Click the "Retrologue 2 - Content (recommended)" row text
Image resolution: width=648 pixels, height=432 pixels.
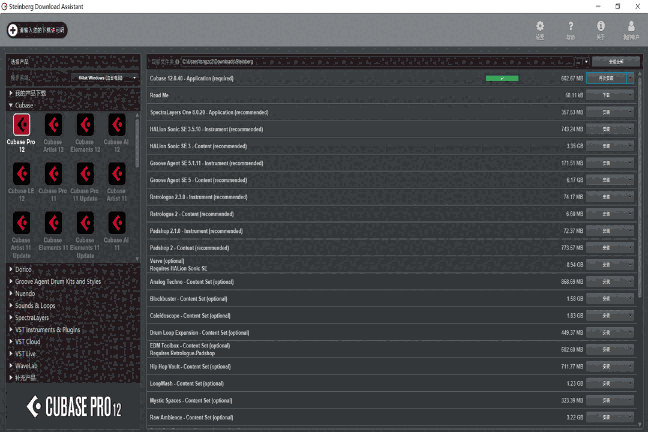[192, 214]
